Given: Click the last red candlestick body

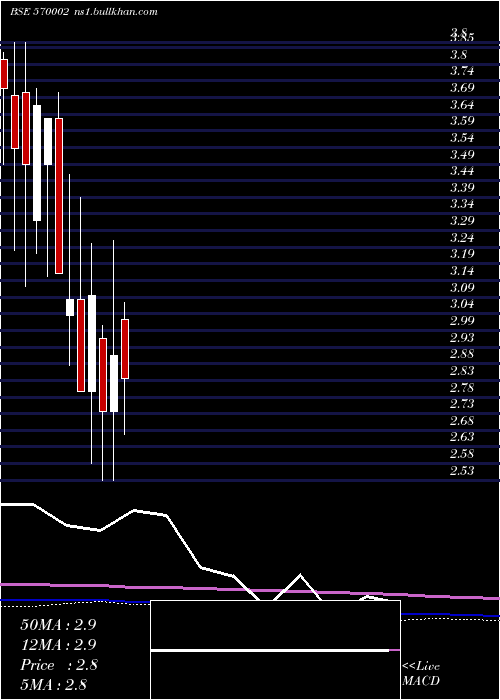Looking at the screenshot, I should (125, 349).
